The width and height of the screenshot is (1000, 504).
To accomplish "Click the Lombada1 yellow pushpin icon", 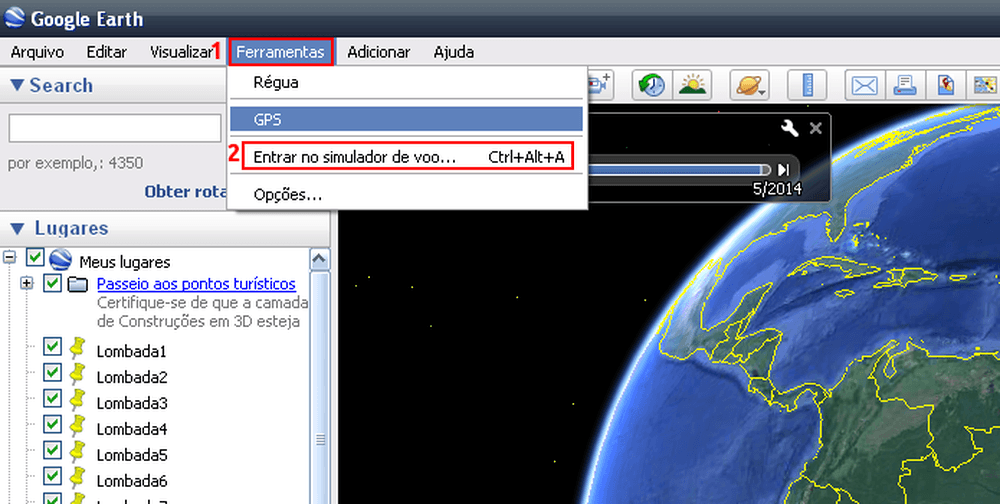I will tap(77, 348).
